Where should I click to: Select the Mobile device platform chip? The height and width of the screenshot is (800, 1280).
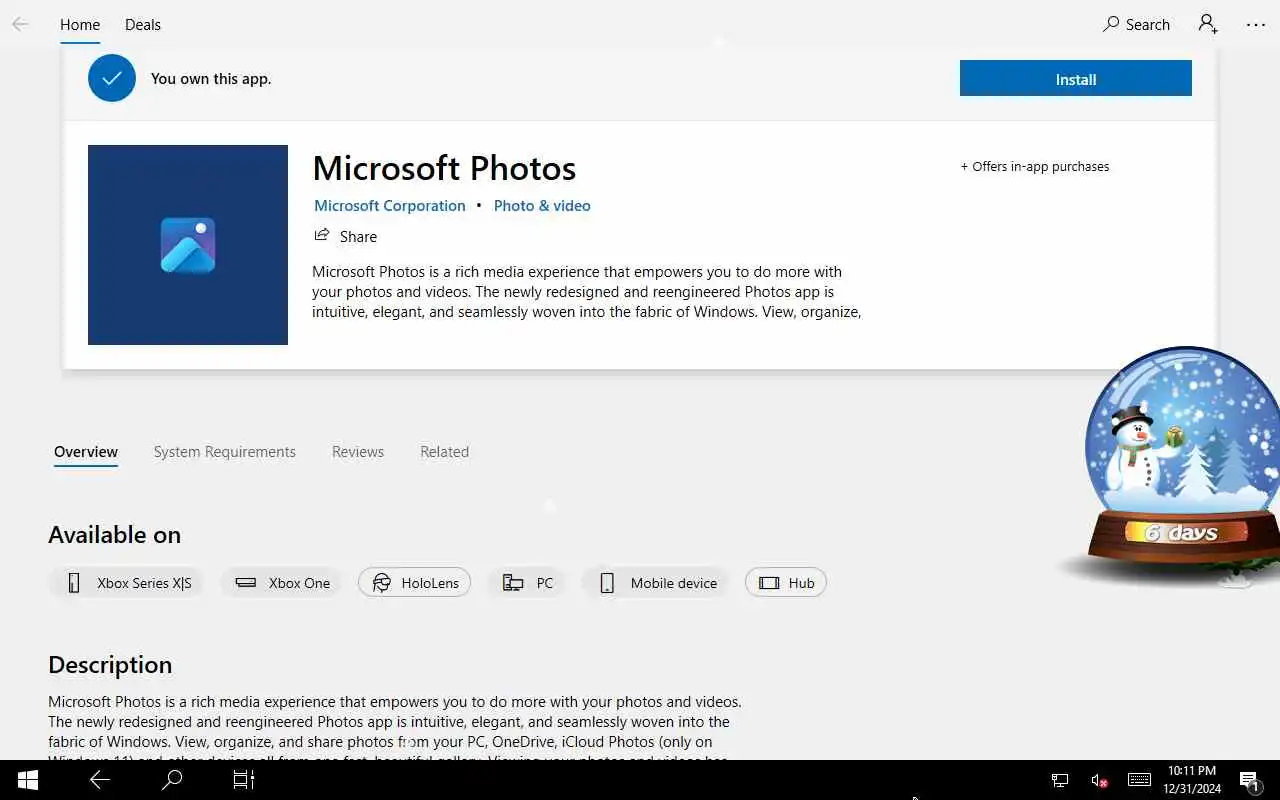pos(656,583)
